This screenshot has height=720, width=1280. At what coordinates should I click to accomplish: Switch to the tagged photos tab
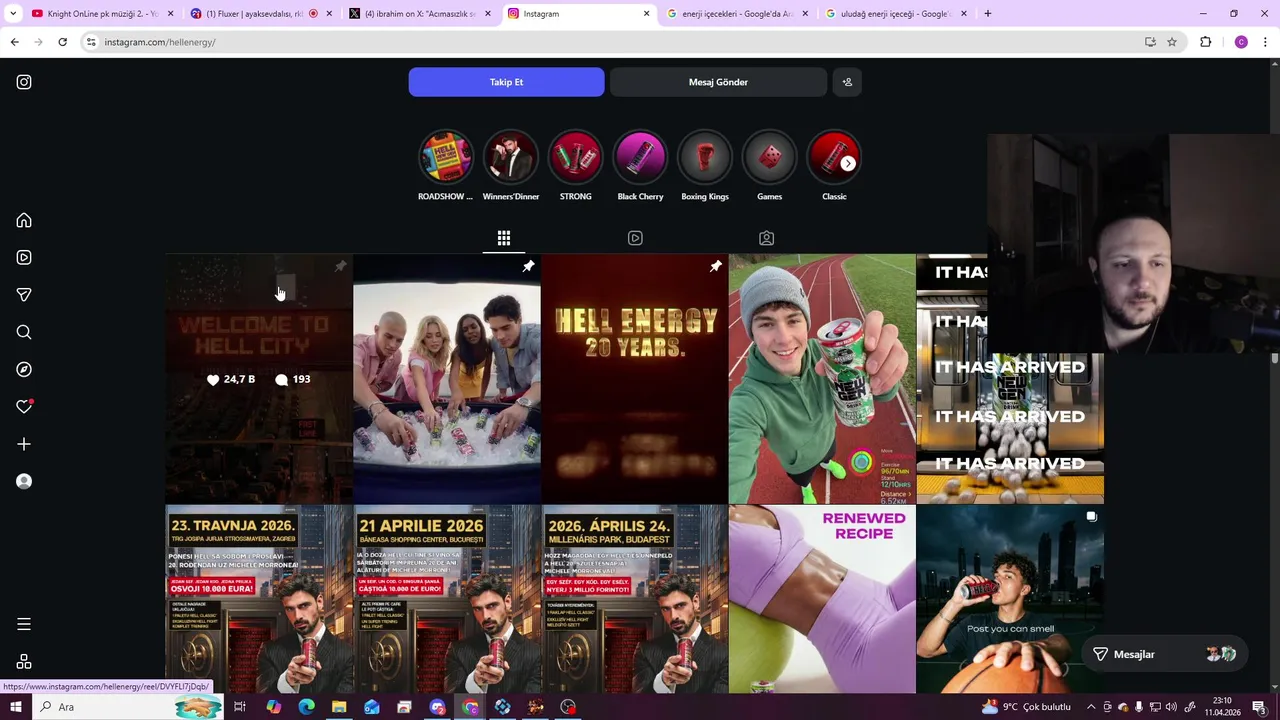pos(766,238)
